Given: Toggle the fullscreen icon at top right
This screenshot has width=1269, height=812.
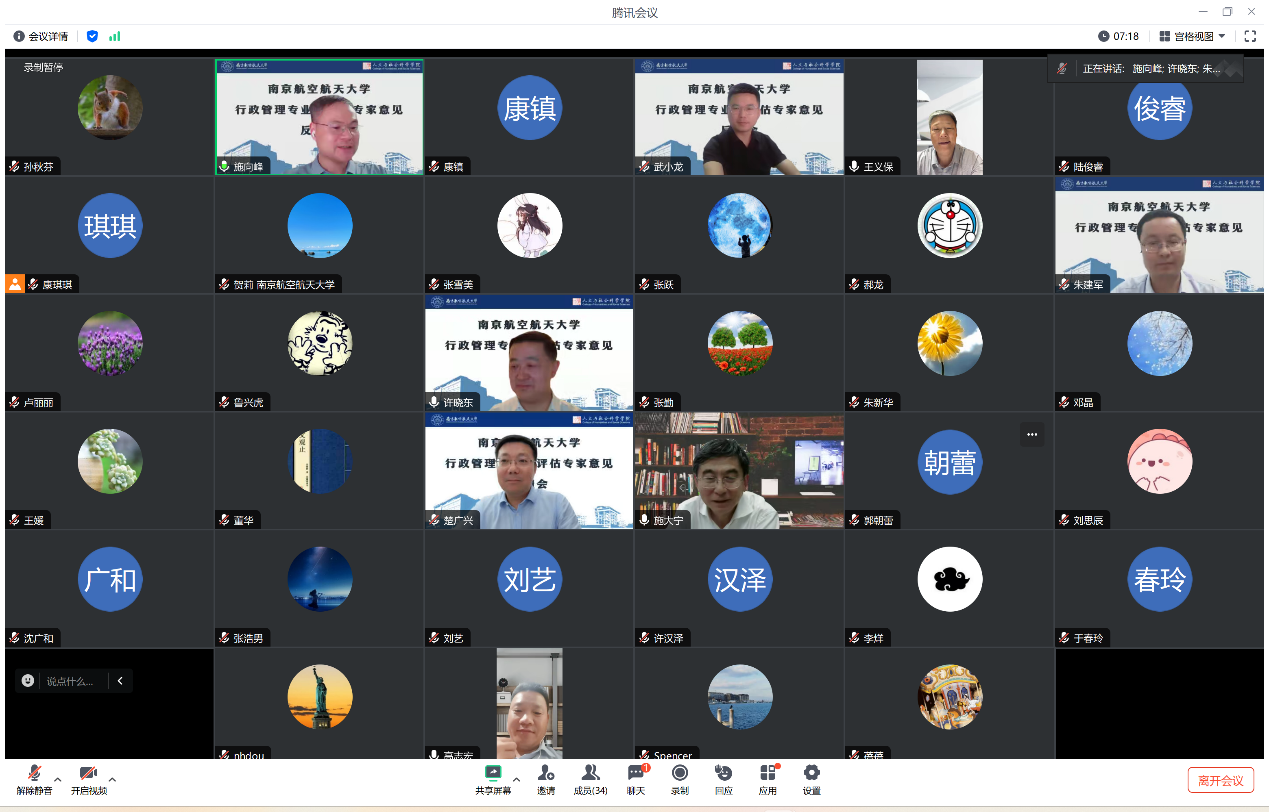Looking at the screenshot, I should 1250,36.
